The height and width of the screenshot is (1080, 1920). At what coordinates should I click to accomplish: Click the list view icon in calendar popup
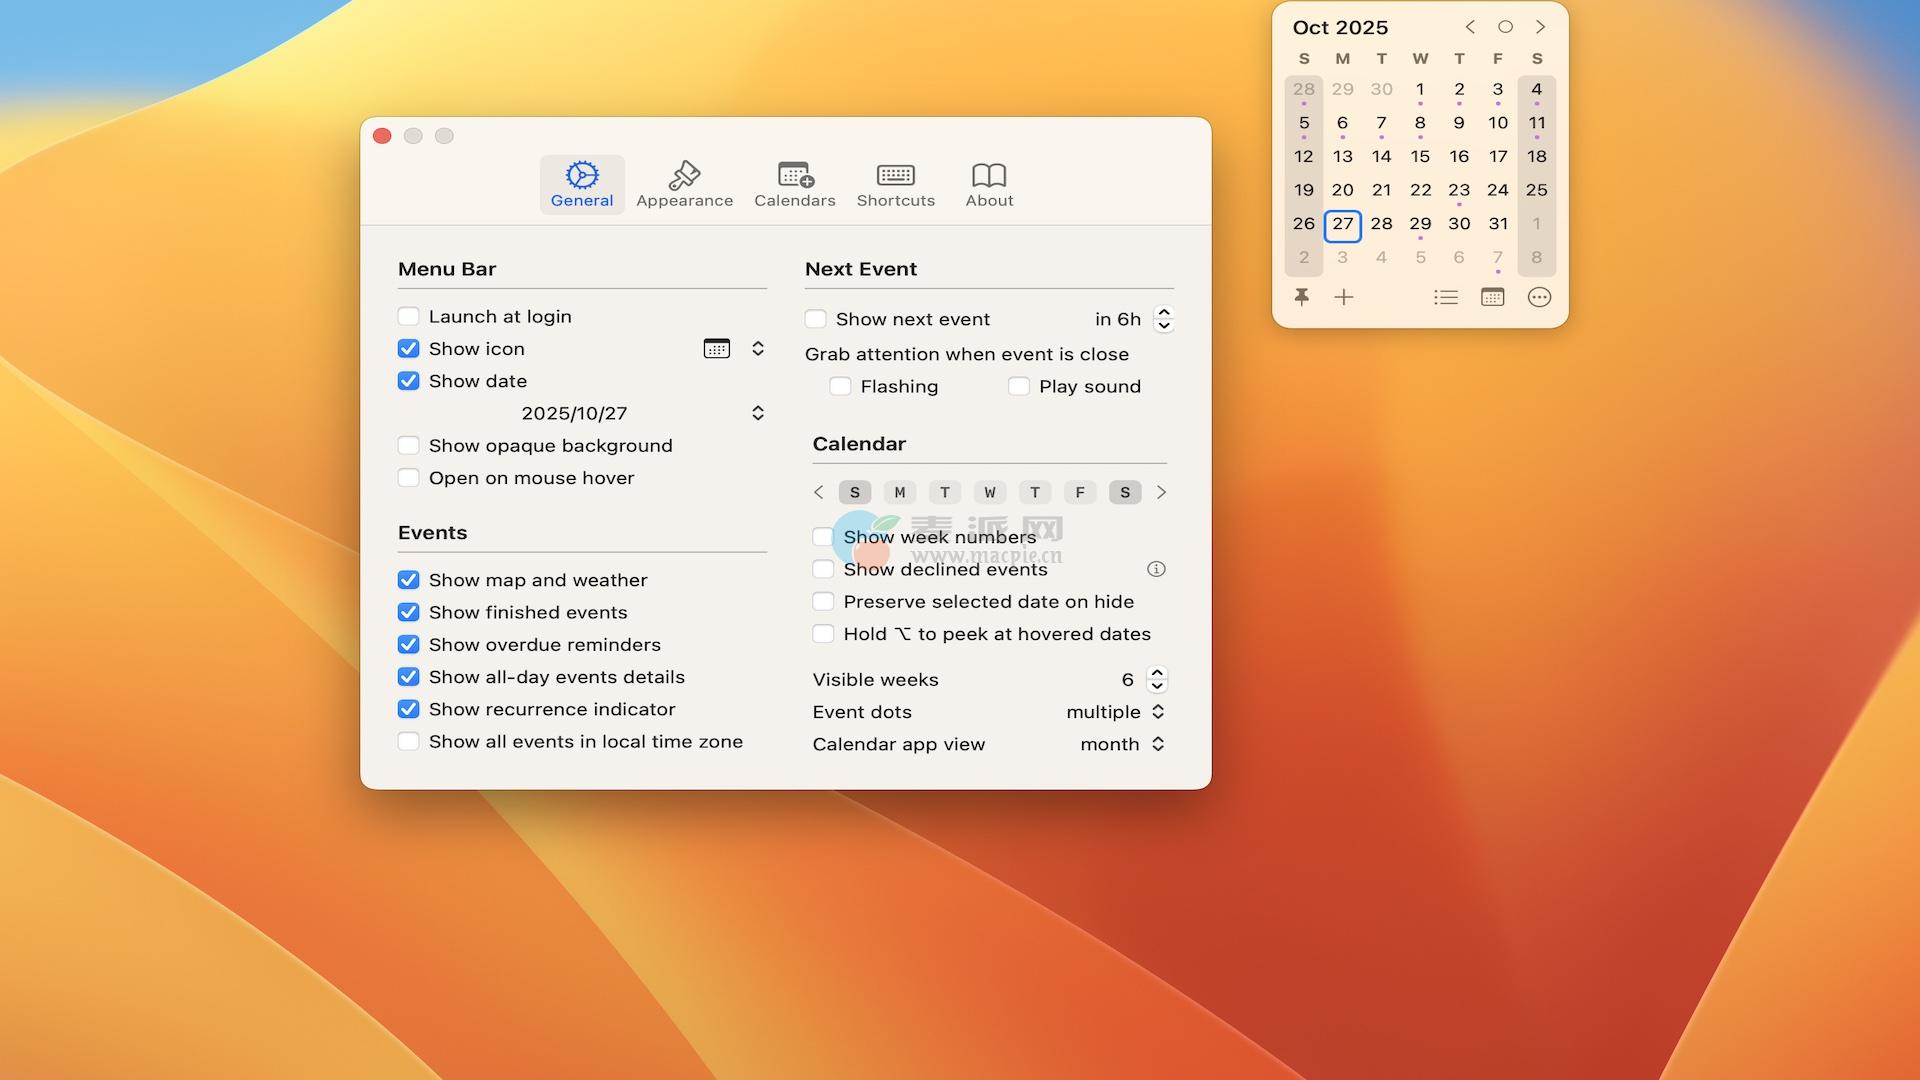pos(1445,297)
